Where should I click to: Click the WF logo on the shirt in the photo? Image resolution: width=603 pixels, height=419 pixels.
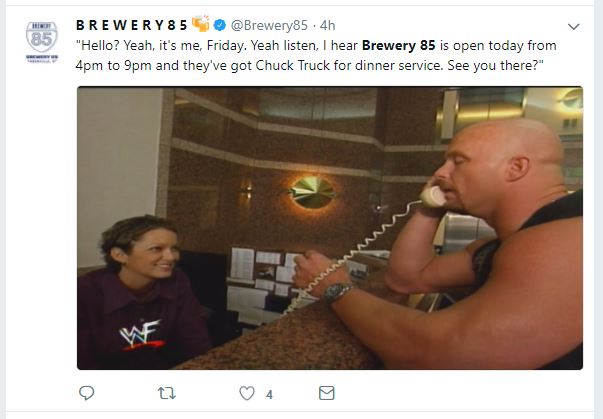pyautogui.click(x=141, y=334)
